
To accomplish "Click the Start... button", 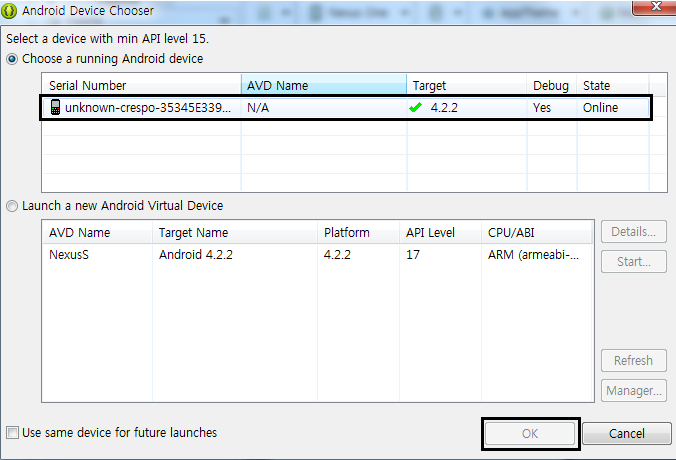I will [634, 262].
